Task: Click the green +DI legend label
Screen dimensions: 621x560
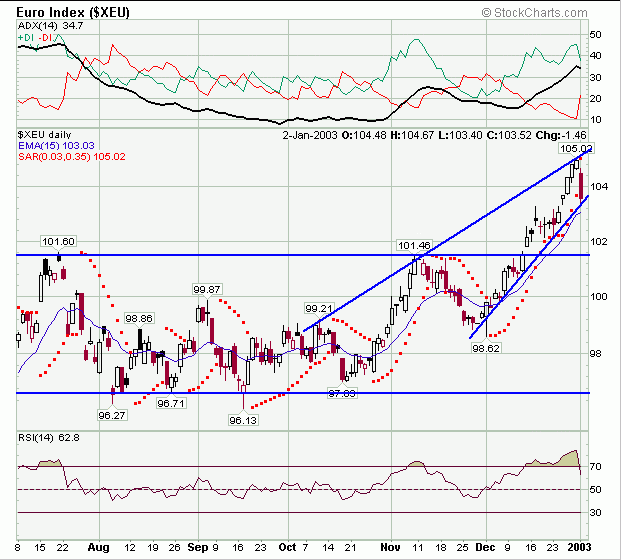Action: [26, 38]
